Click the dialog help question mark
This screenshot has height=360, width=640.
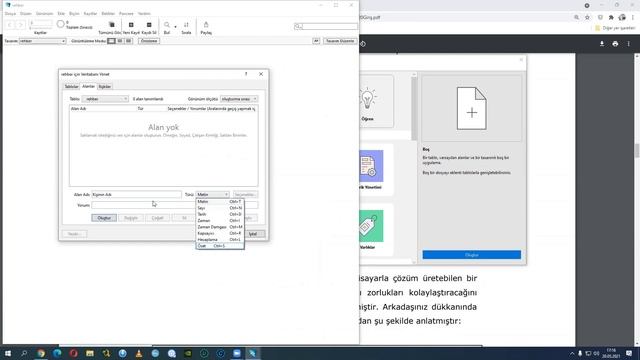pyautogui.click(x=246, y=74)
